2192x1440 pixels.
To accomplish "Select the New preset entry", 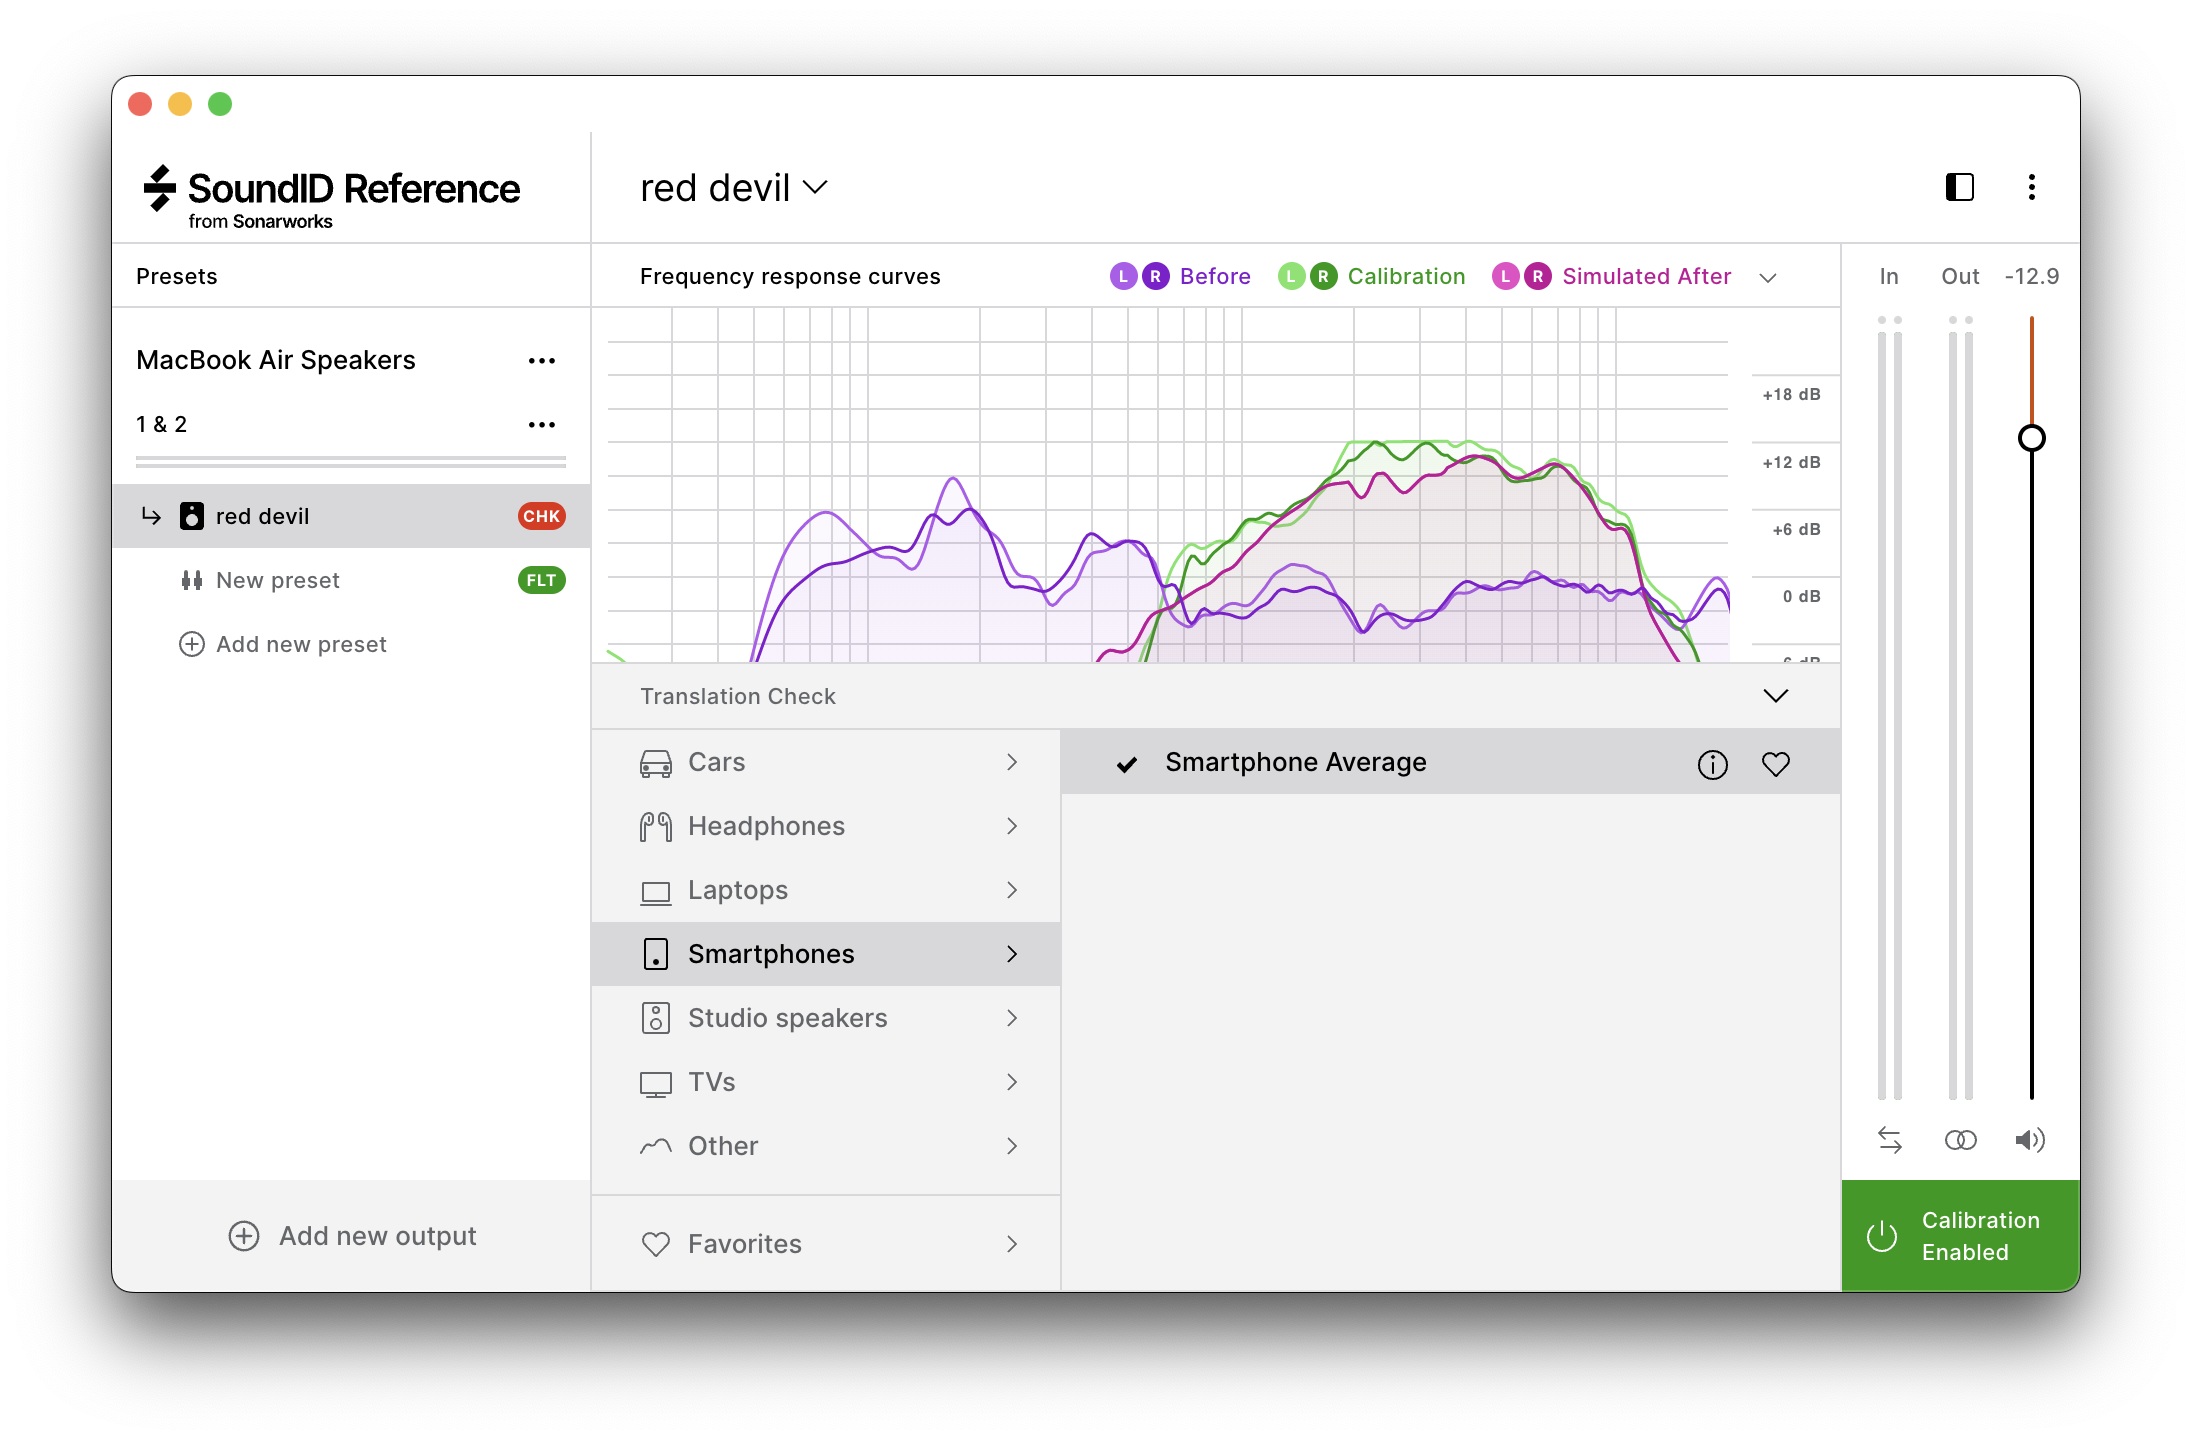I will (351, 580).
